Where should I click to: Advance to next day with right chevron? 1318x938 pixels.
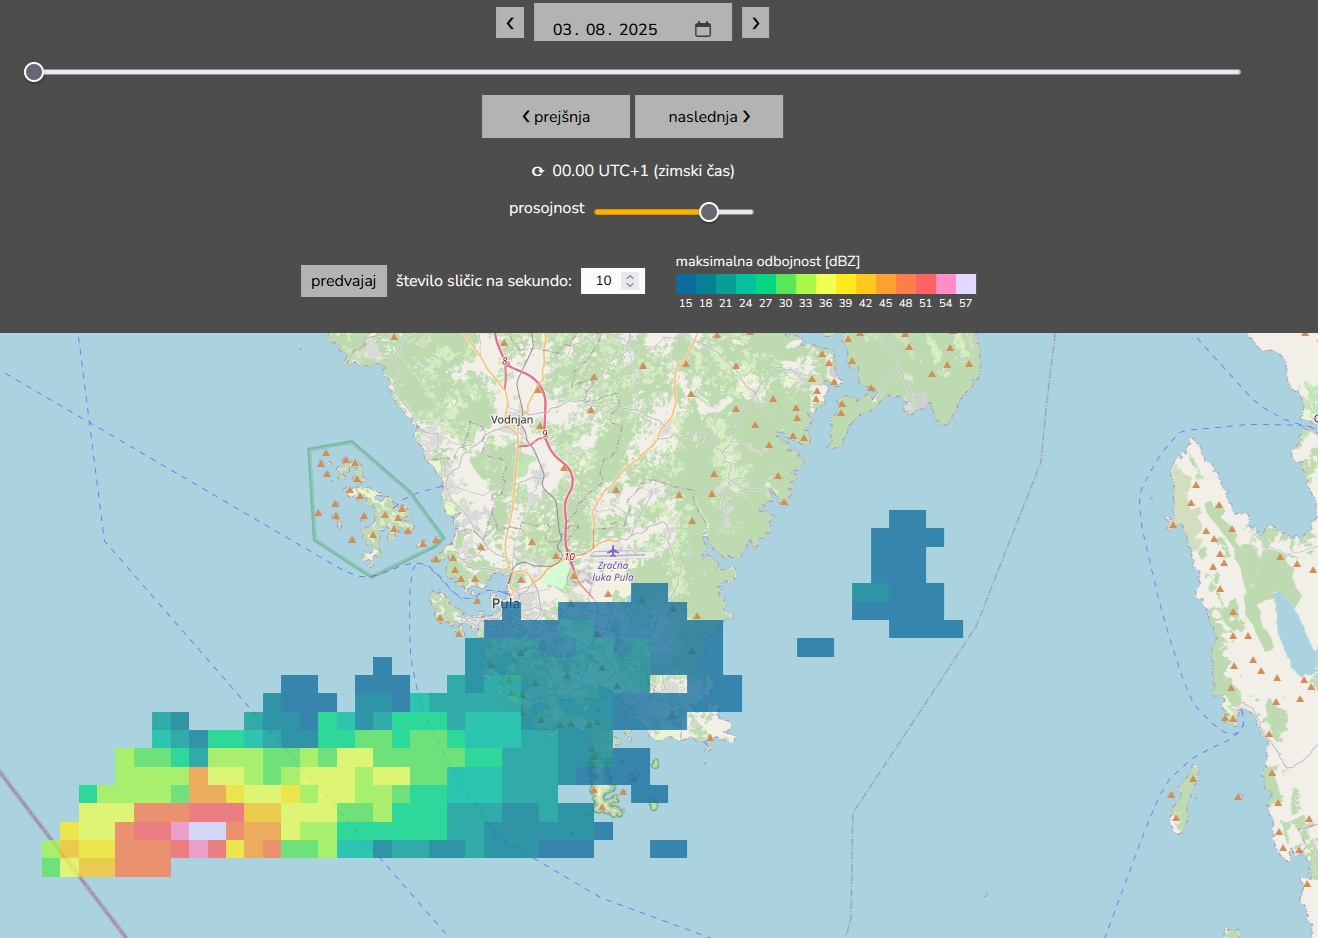pos(756,23)
